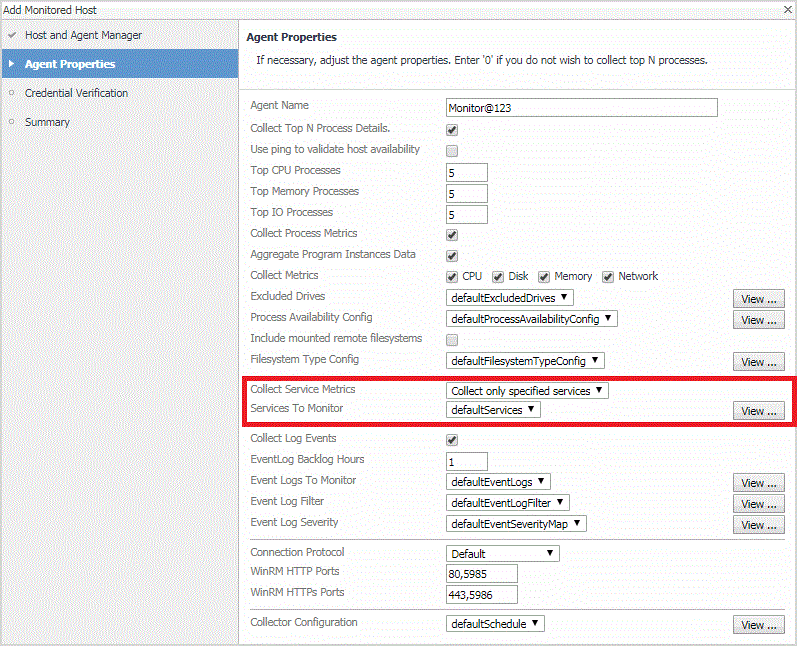
Task: Open the Collector Configuration dropdown
Action: pos(495,623)
